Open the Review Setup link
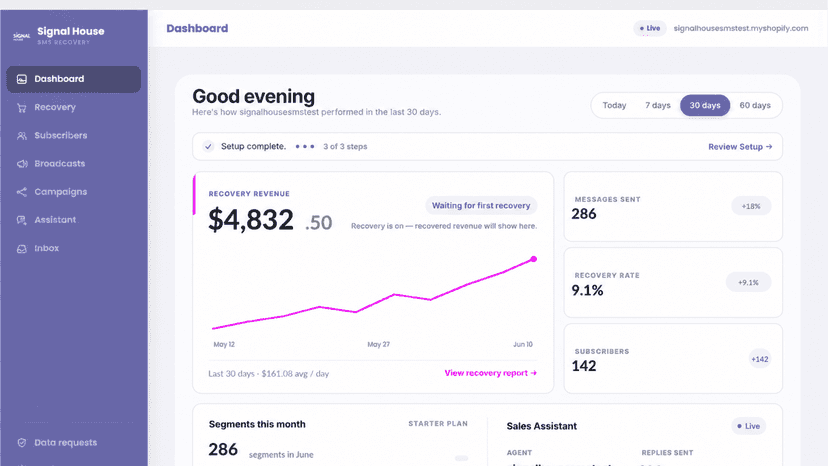Image resolution: width=828 pixels, height=466 pixels. (x=740, y=147)
